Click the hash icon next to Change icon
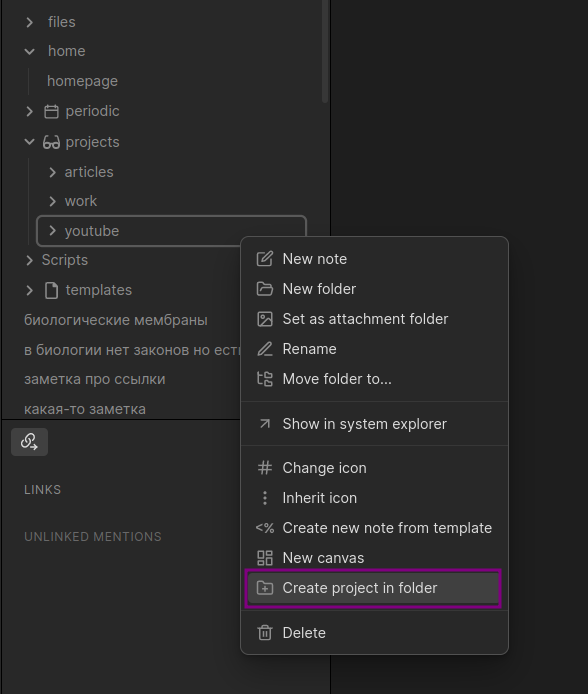The height and width of the screenshot is (694, 588). (265, 468)
